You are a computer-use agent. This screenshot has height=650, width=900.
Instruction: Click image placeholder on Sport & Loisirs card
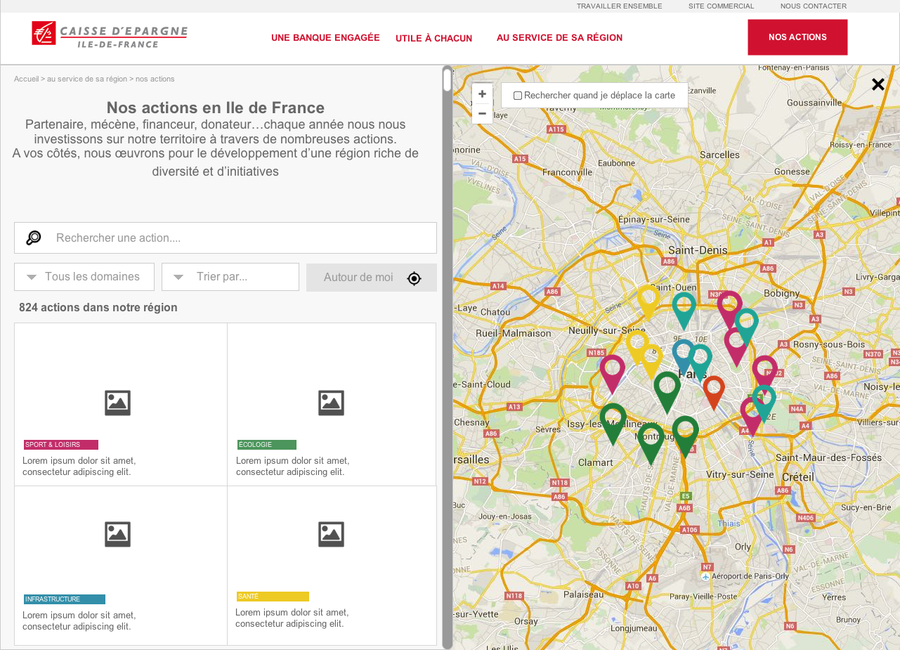pyautogui.click(x=118, y=403)
